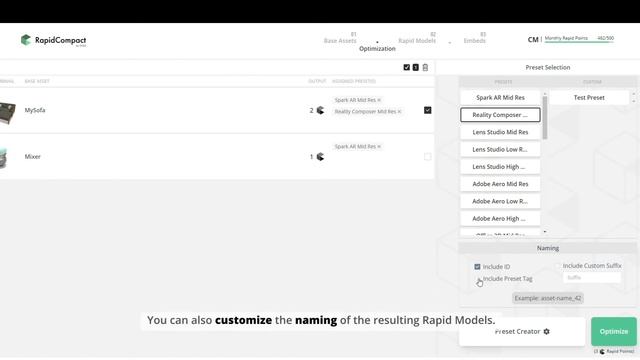Open the CM account menu
This screenshot has width=640, height=360.
click(533, 40)
